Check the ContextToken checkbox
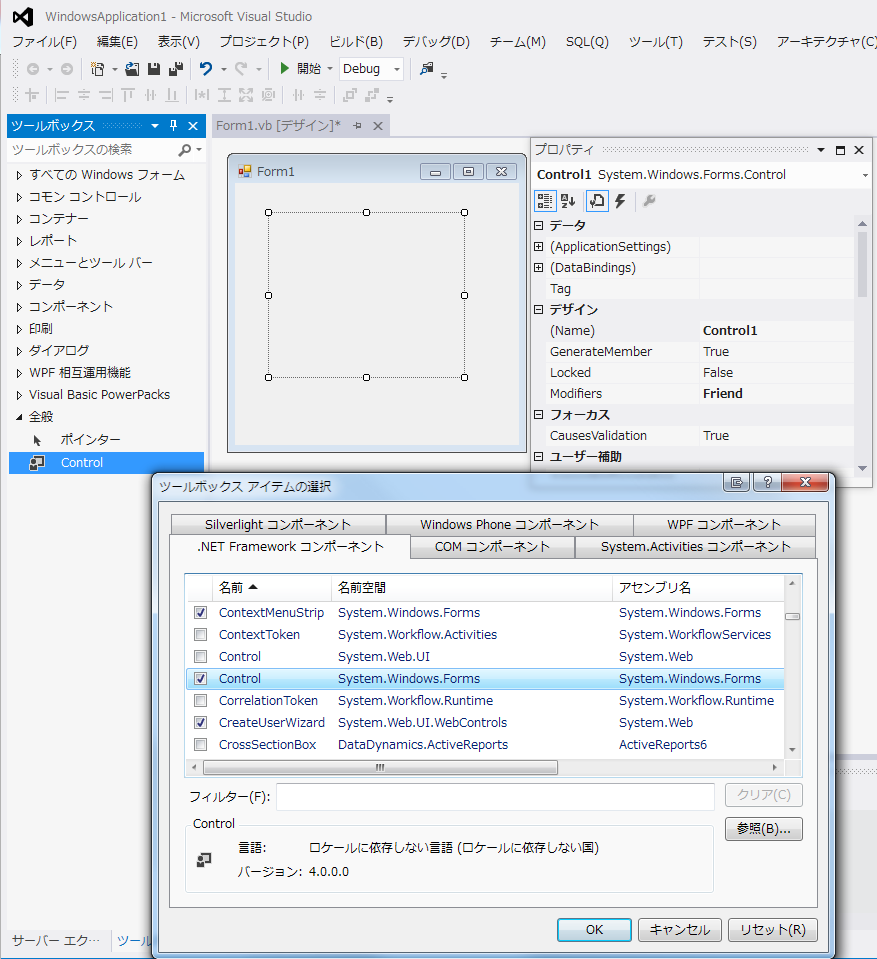The image size is (877, 959). point(200,634)
